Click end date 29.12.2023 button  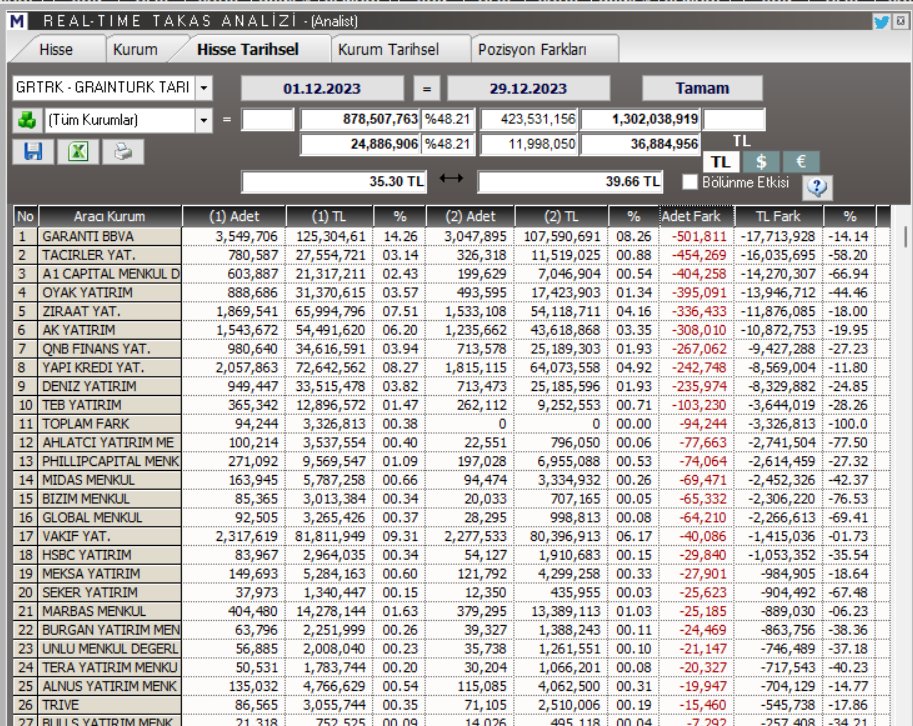pyautogui.click(x=528, y=88)
